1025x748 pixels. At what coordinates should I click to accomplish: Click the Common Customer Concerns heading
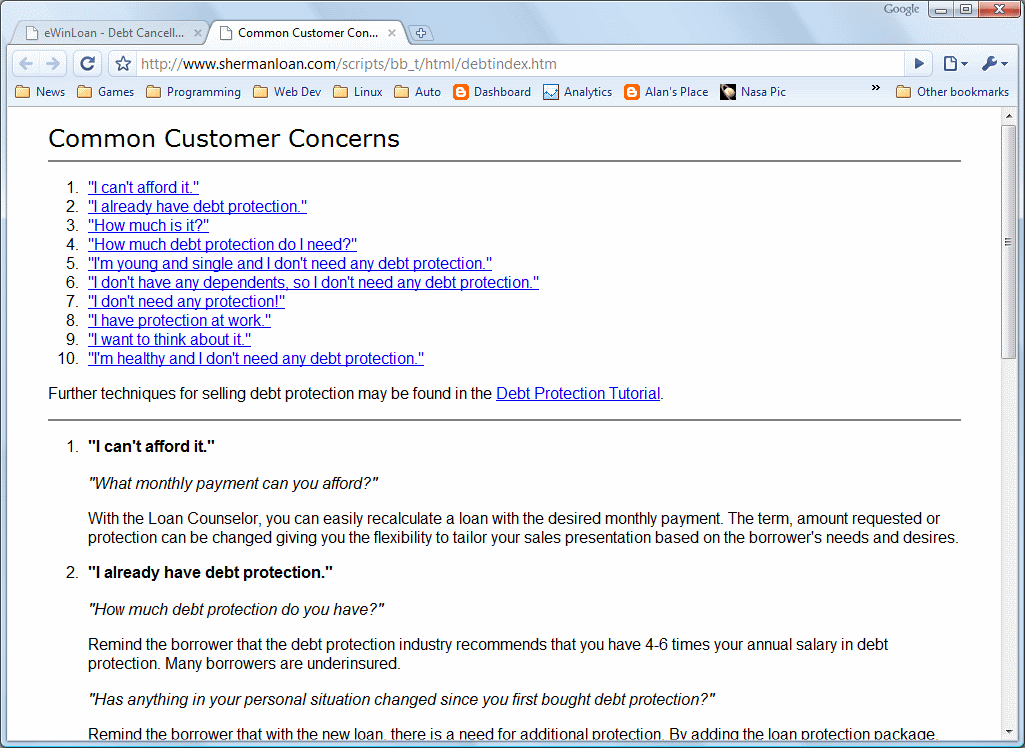click(224, 139)
